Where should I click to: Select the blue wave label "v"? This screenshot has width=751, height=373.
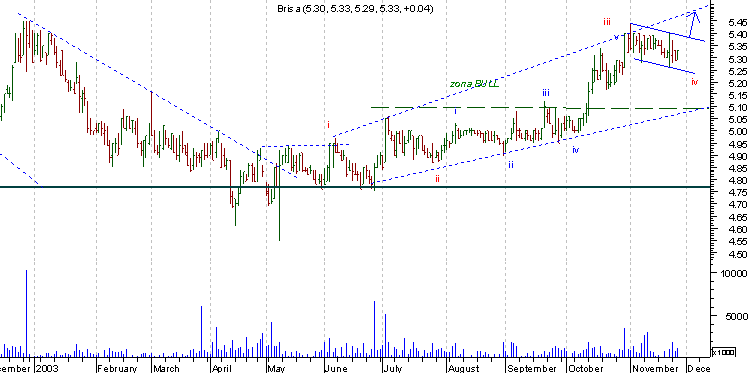point(616,37)
